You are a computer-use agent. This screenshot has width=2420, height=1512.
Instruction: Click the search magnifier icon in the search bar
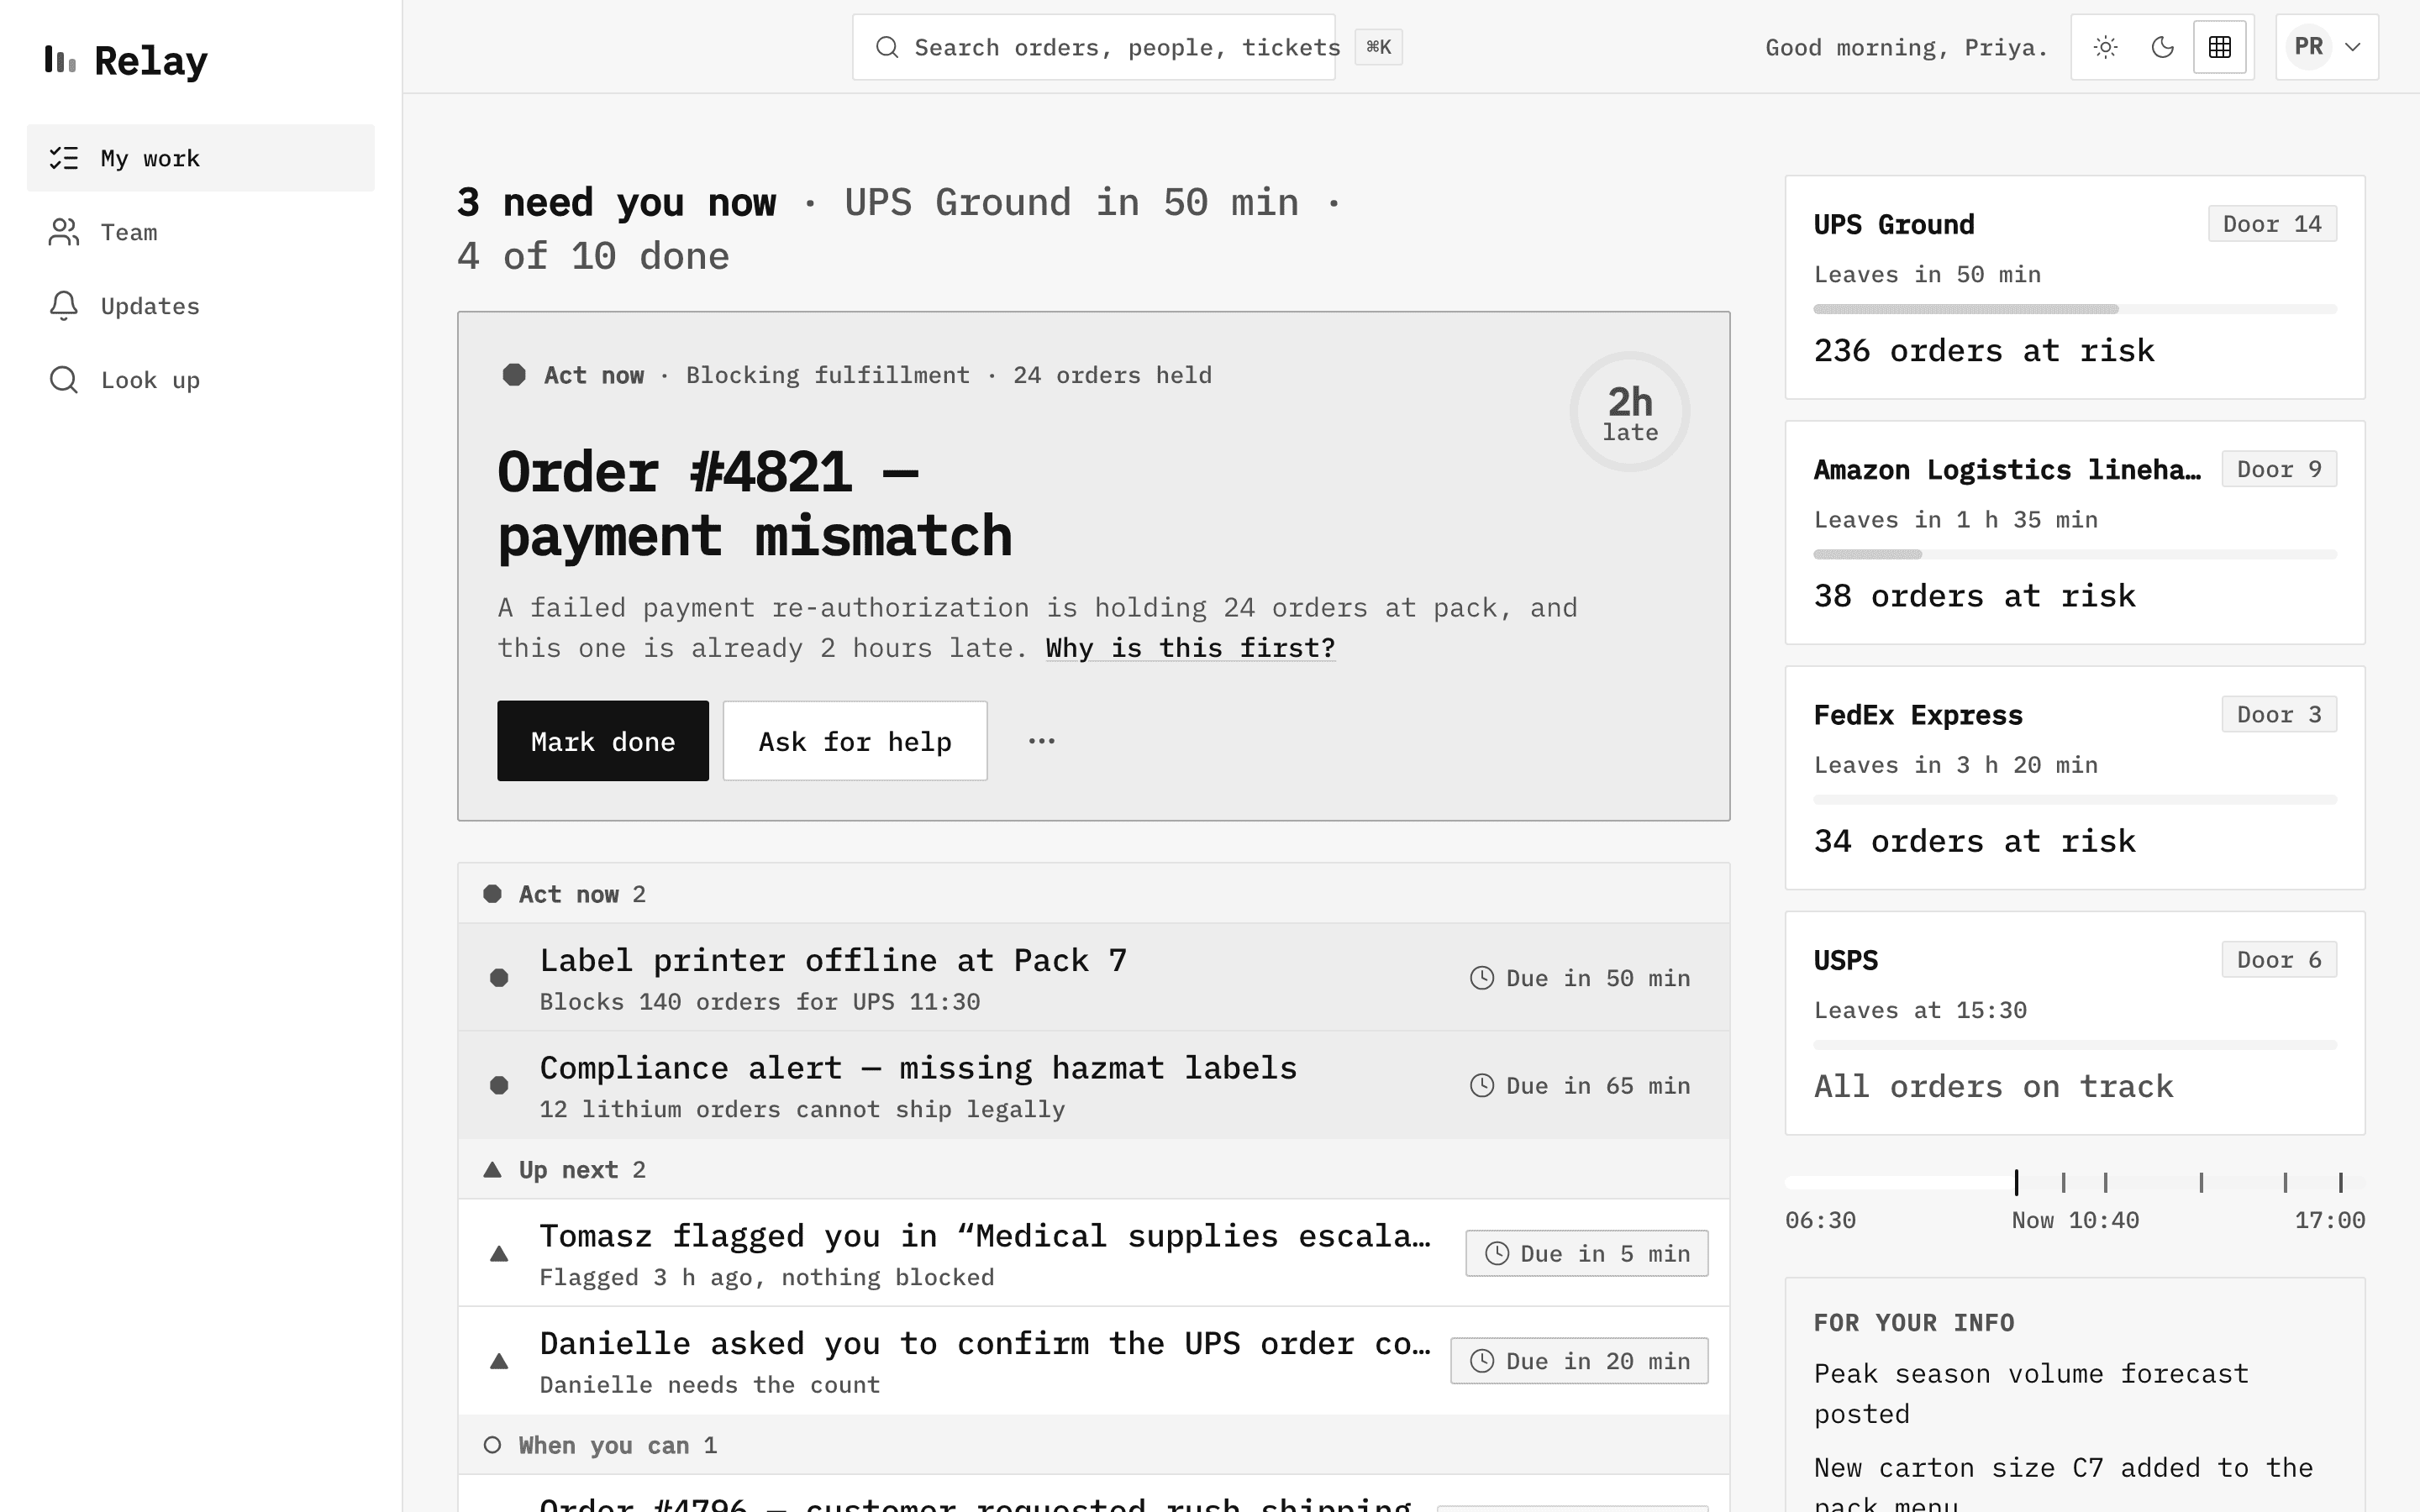[887, 47]
